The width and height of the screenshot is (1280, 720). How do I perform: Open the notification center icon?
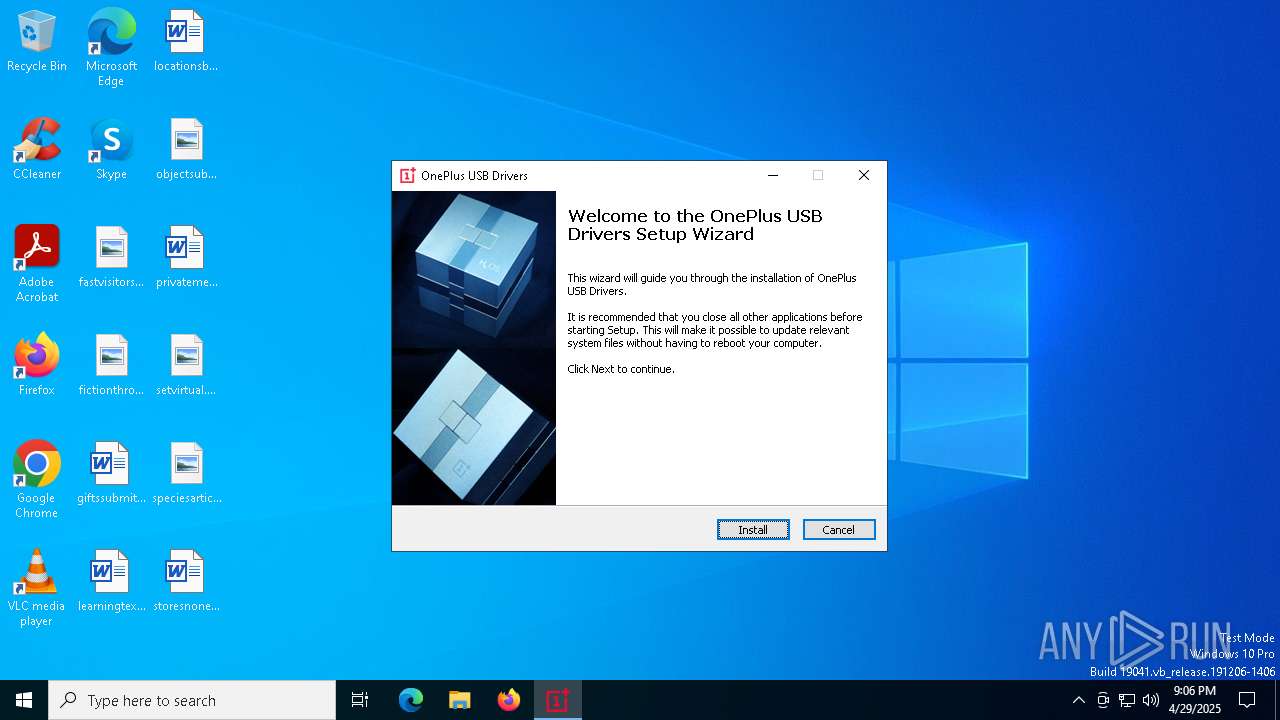(x=1247, y=700)
